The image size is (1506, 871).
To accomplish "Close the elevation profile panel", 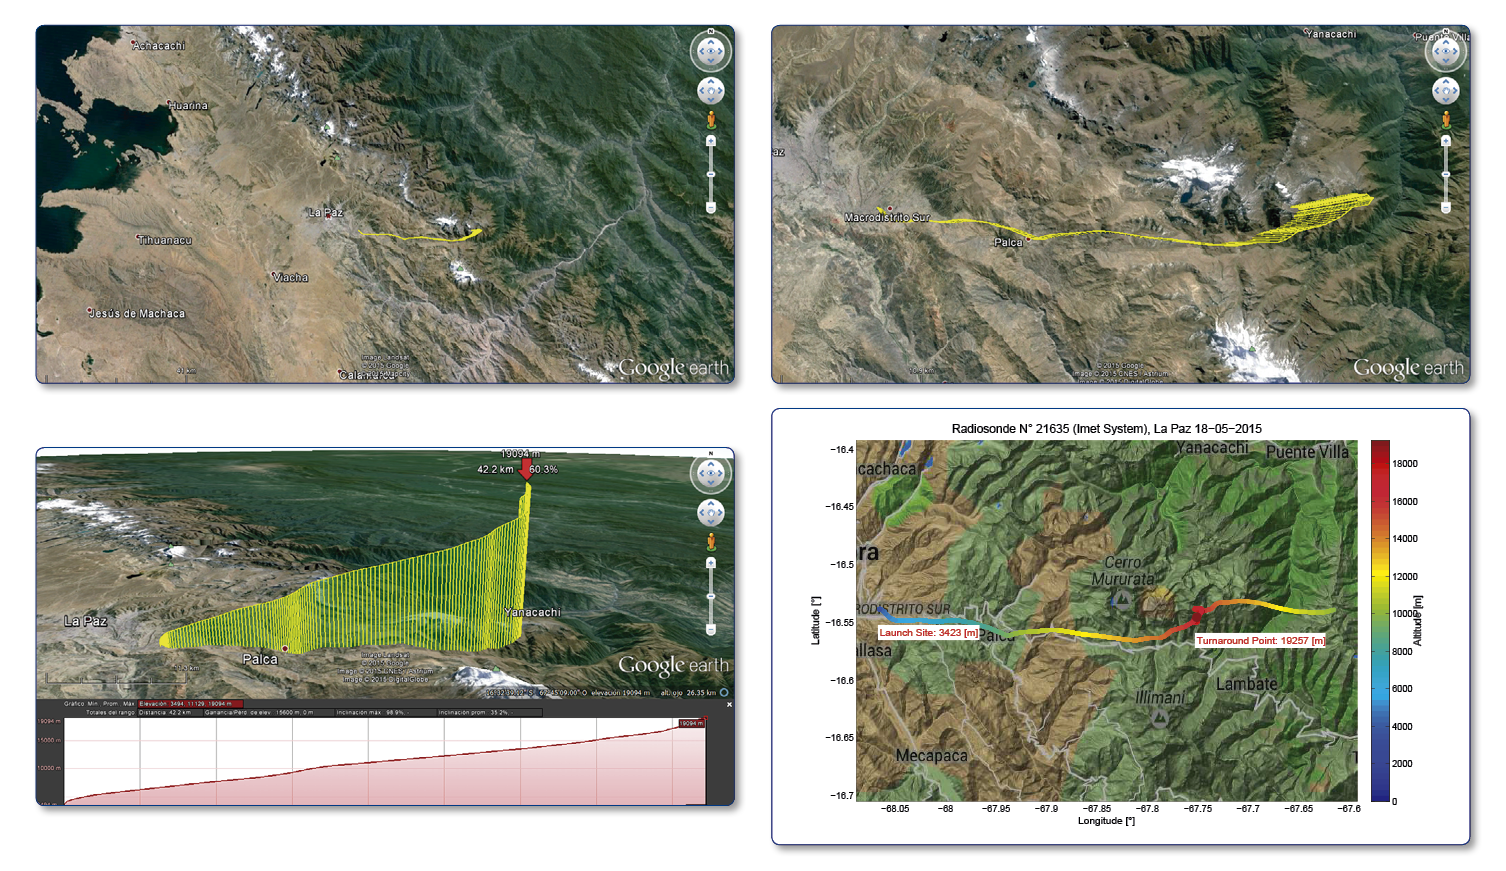I will [x=729, y=704].
